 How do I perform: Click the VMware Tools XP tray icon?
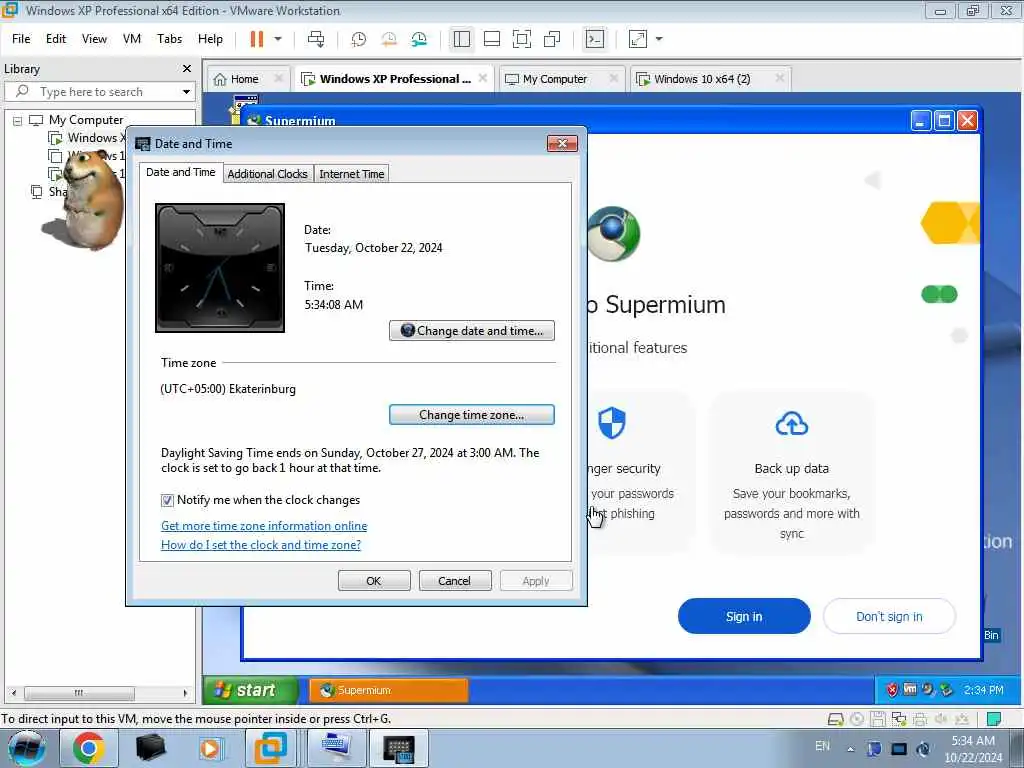click(x=910, y=690)
